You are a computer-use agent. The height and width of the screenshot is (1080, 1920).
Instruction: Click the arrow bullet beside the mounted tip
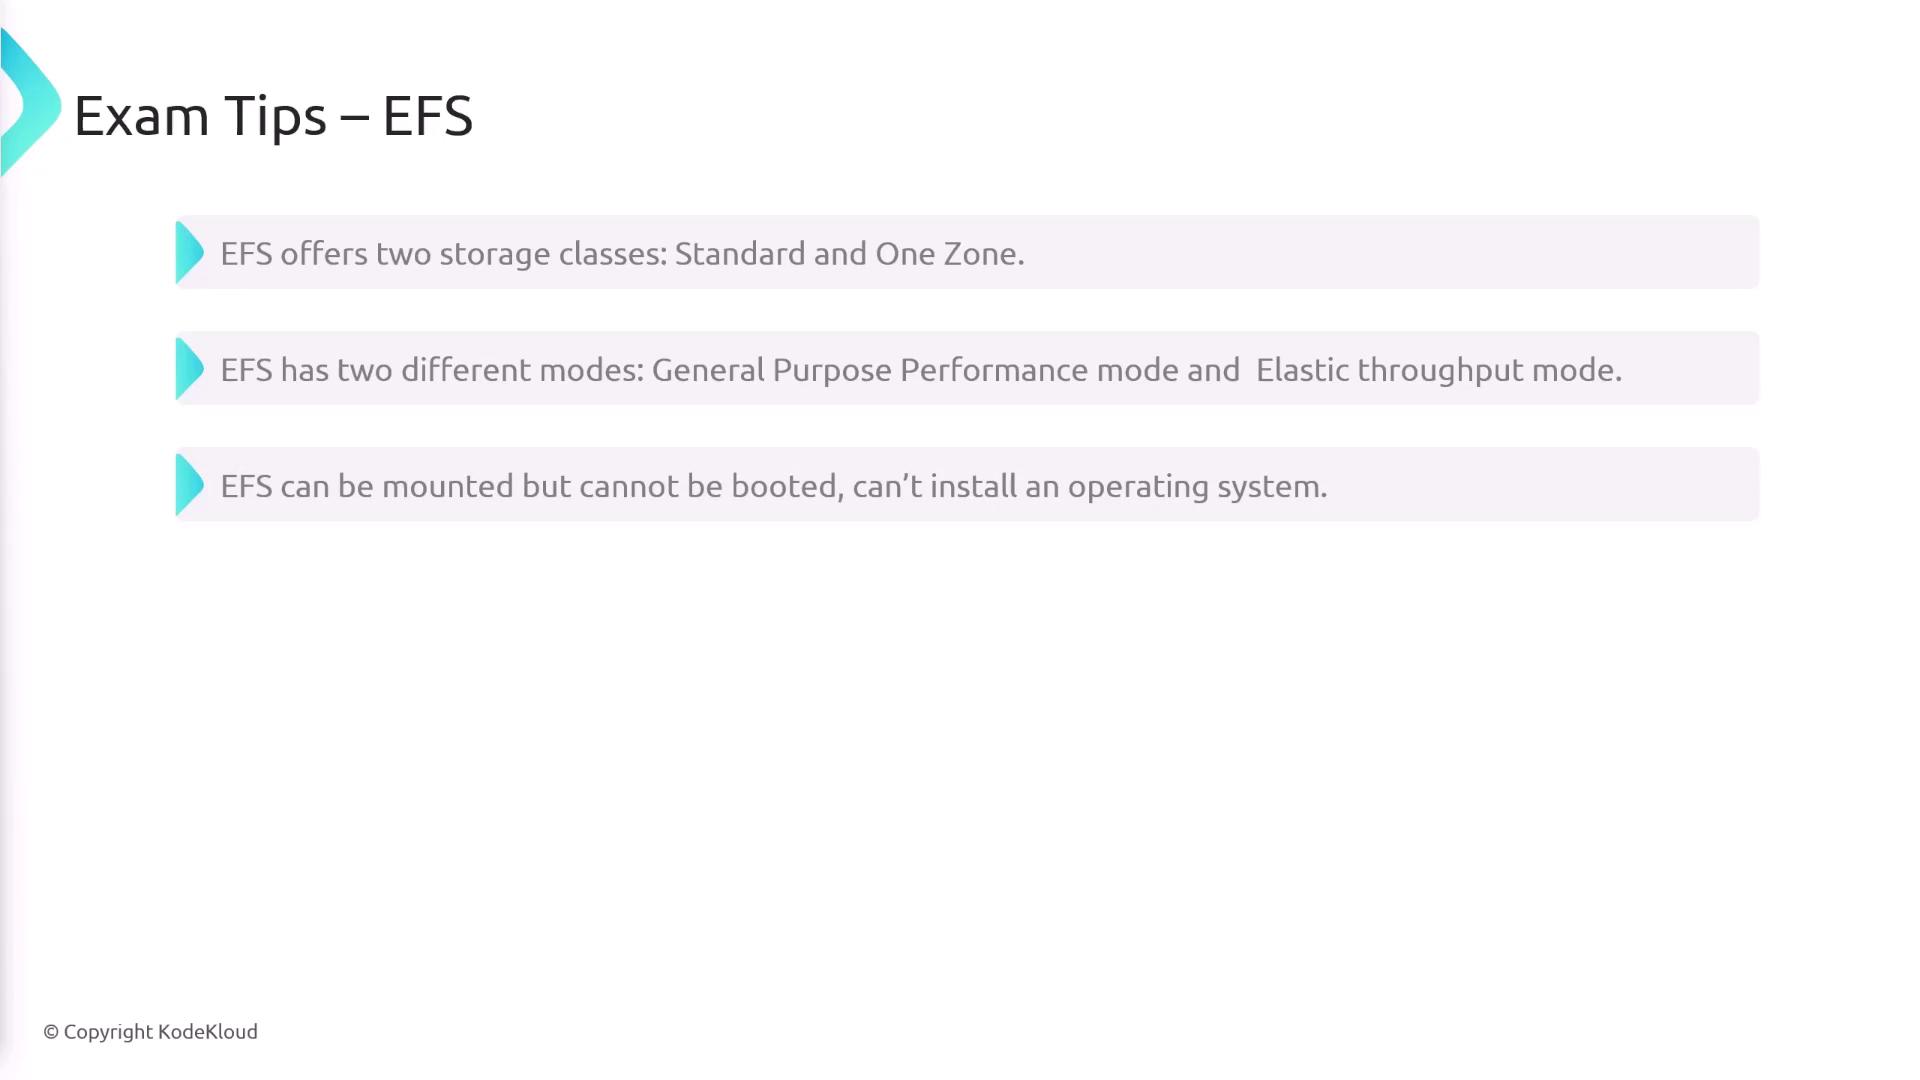pyautogui.click(x=189, y=485)
